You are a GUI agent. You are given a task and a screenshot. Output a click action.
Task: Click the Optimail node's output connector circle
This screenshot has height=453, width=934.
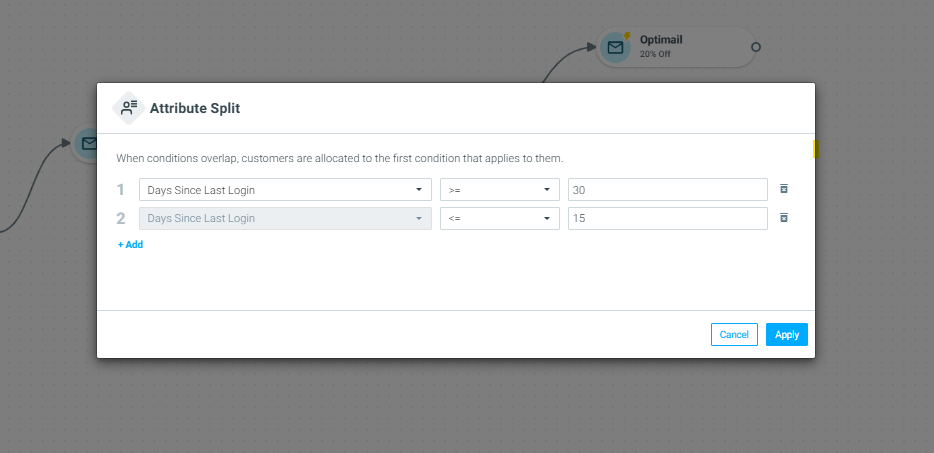pos(756,47)
